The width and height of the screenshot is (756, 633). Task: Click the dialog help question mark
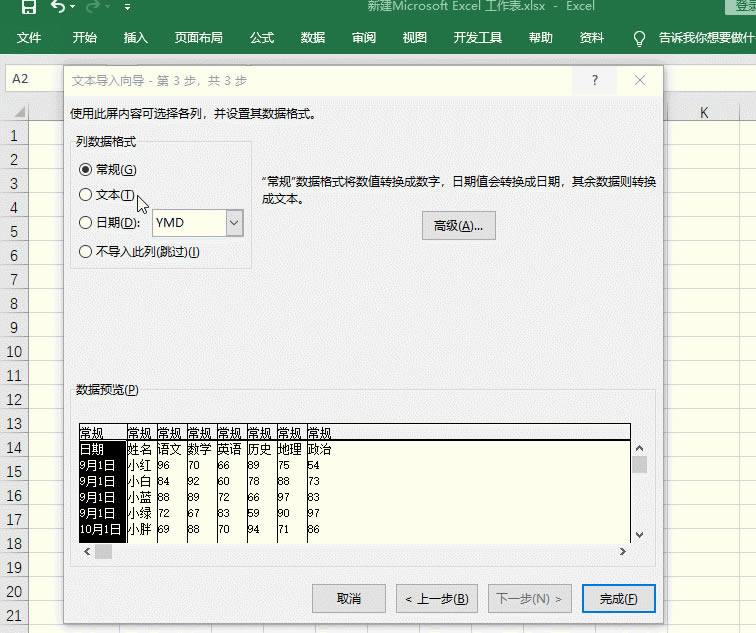pos(595,81)
